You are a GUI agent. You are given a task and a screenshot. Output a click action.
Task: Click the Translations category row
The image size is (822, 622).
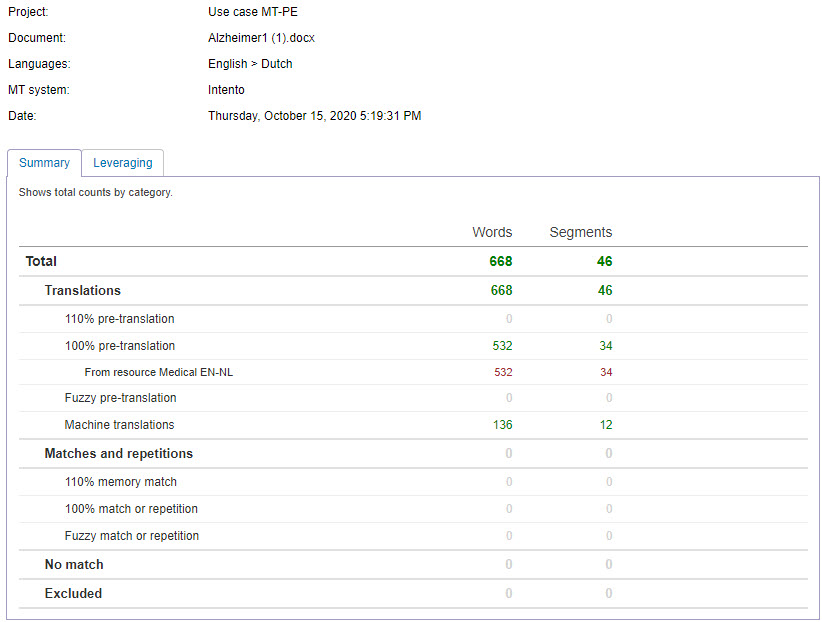(x=82, y=290)
